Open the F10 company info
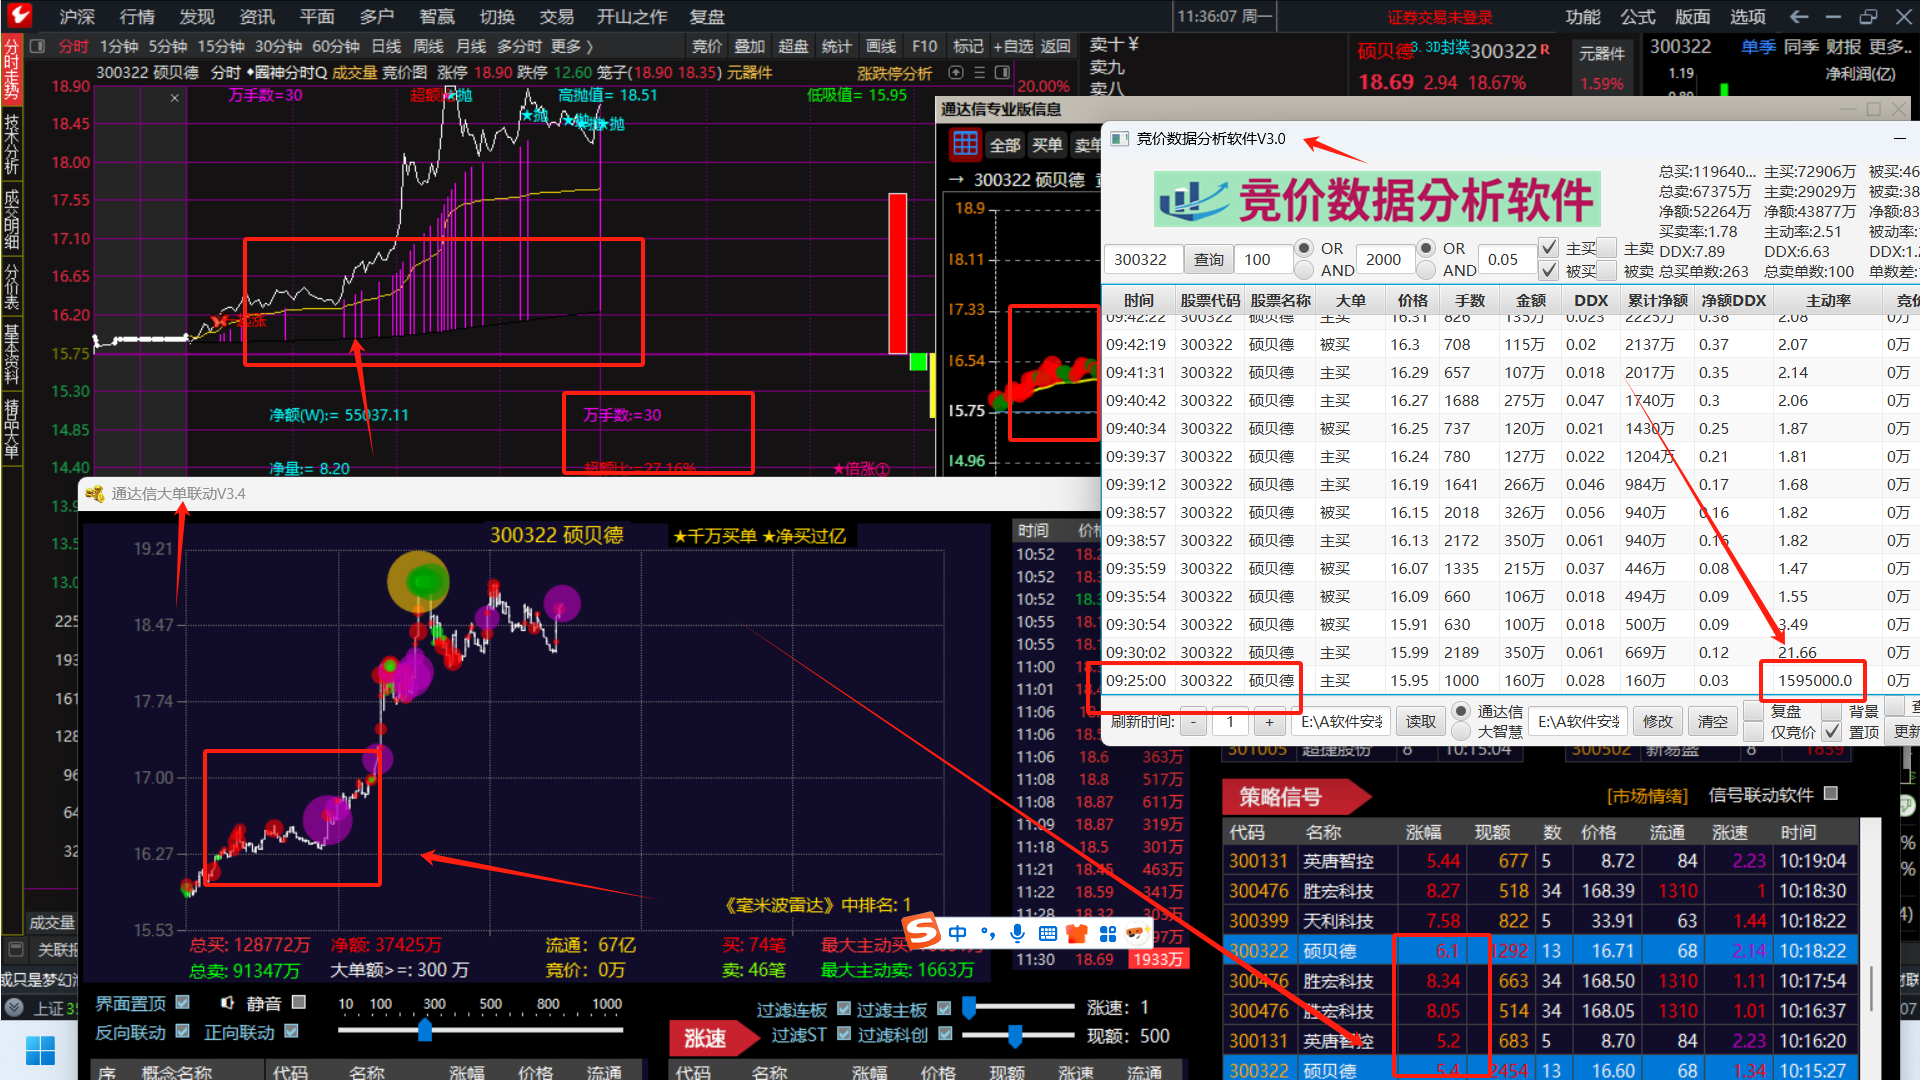Image resolution: width=1920 pixels, height=1080 pixels. coord(925,46)
